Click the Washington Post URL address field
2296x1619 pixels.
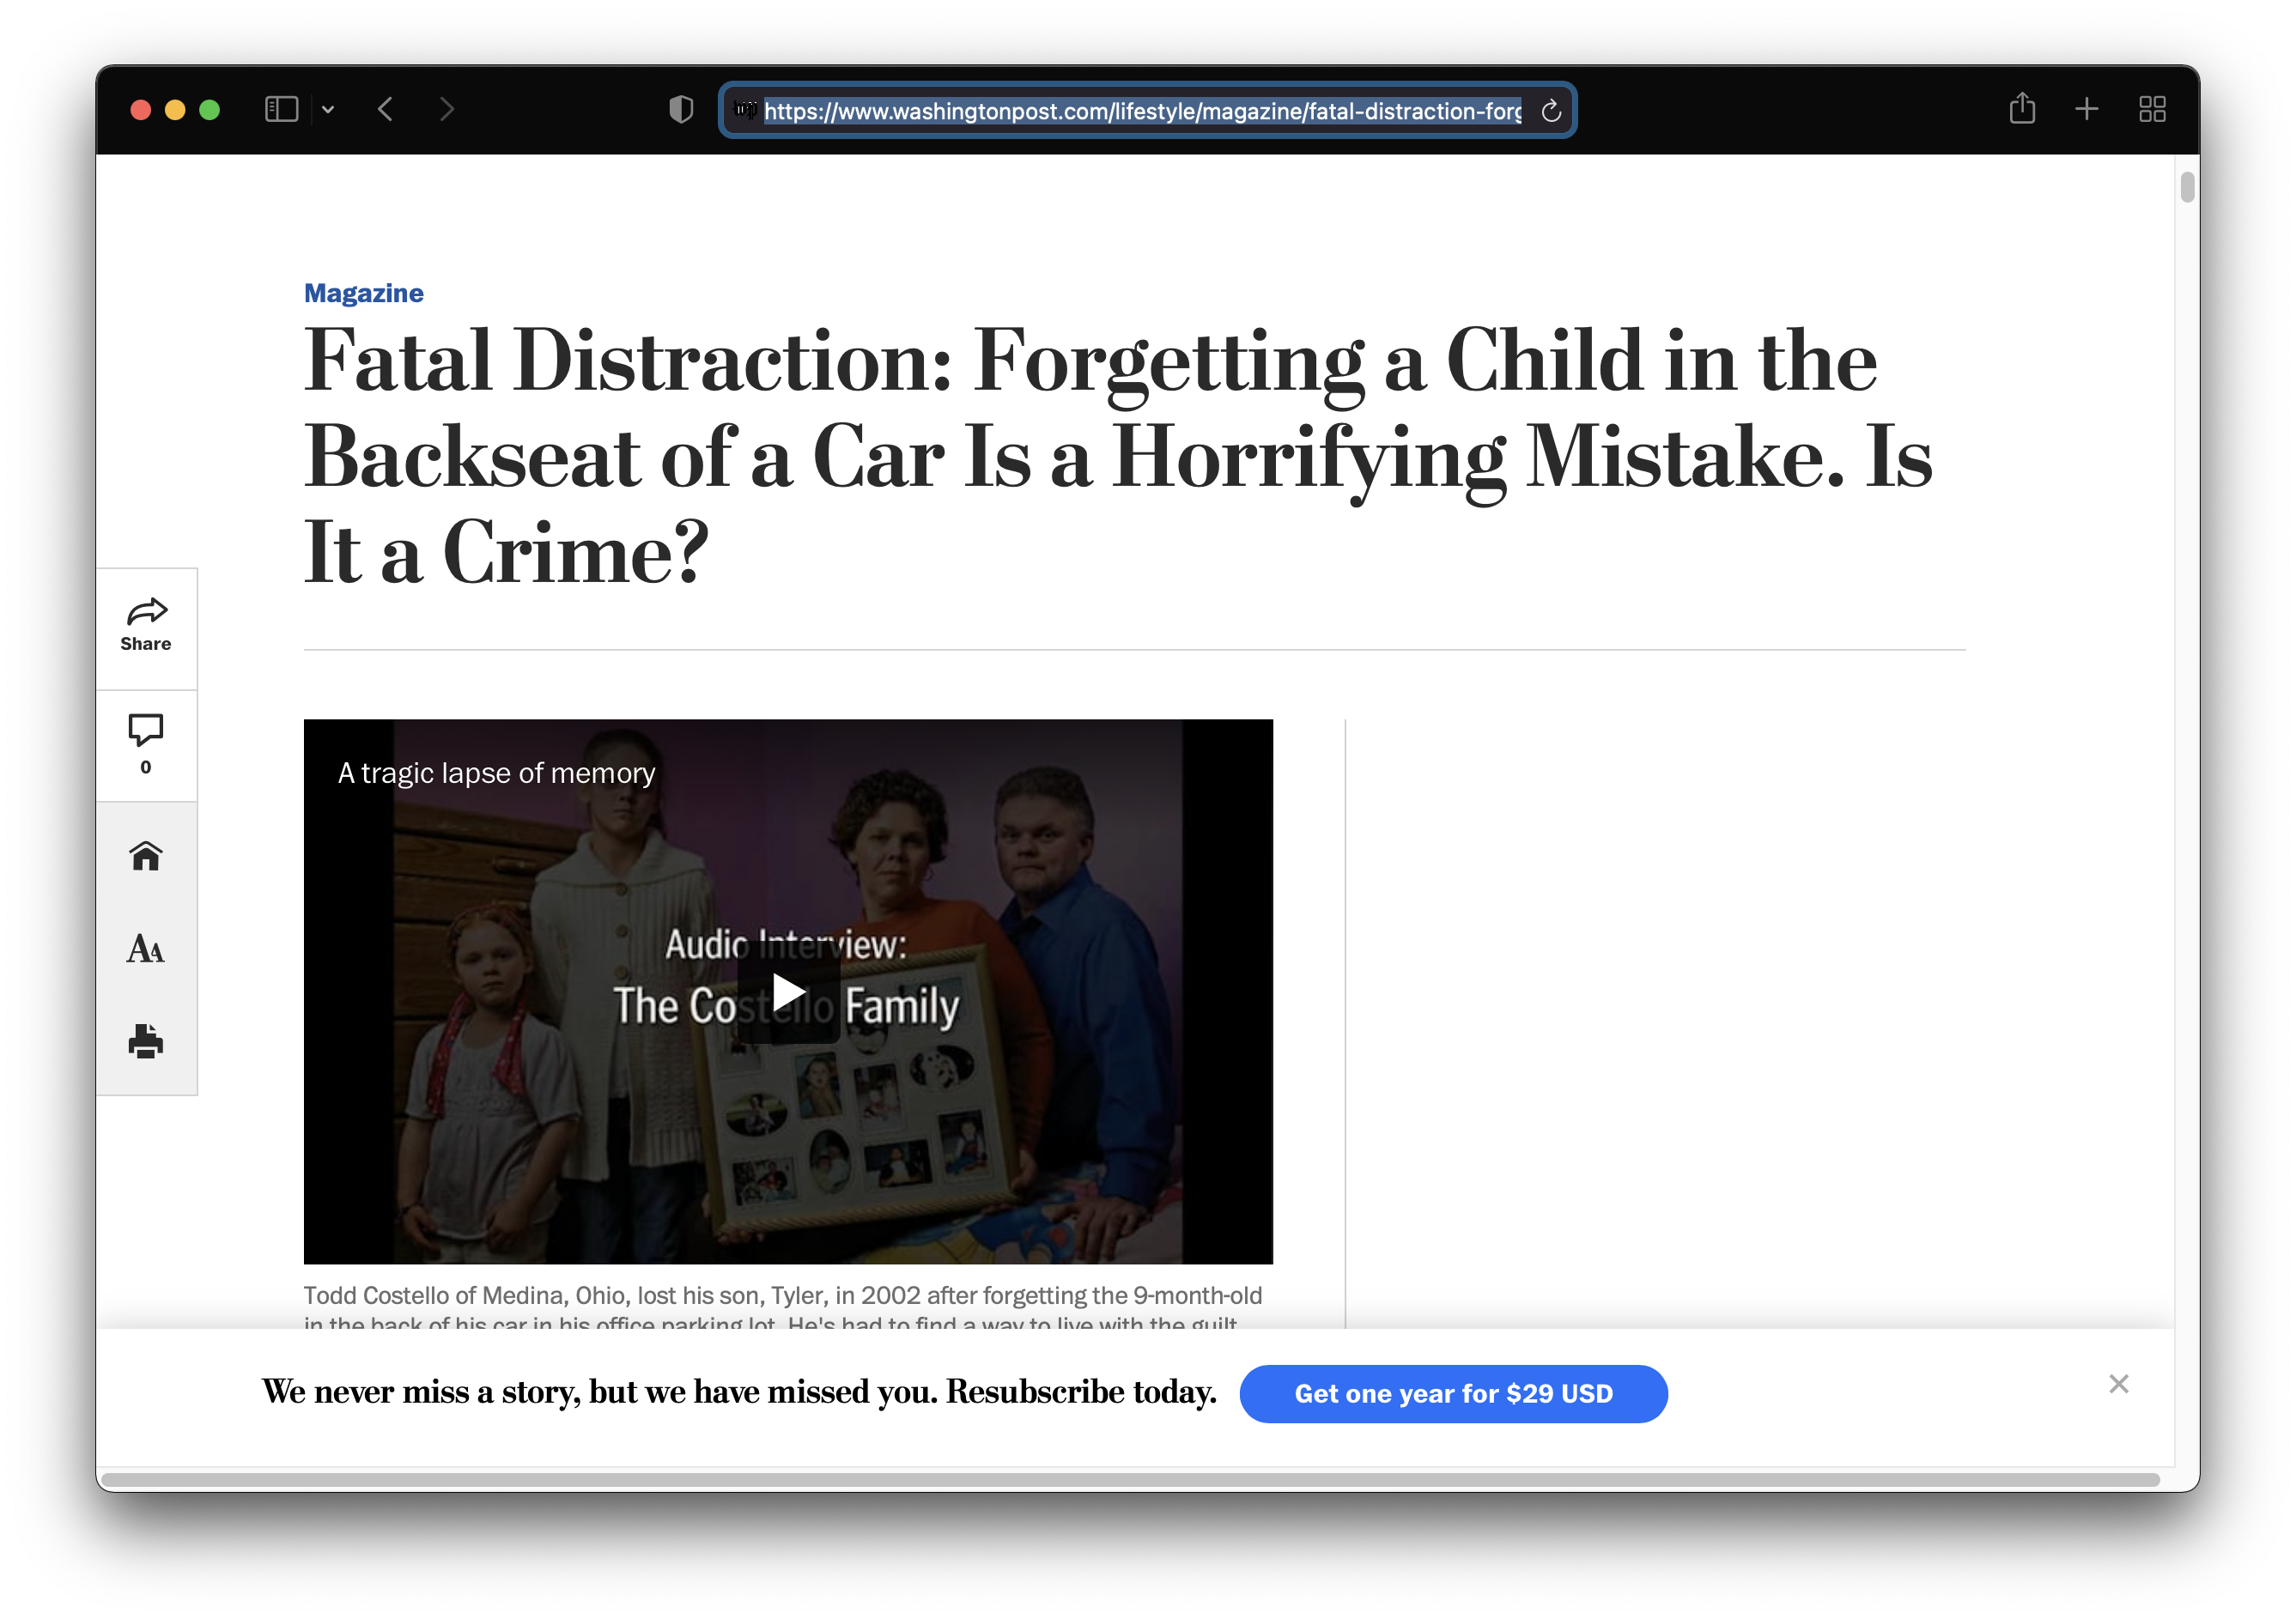(1140, 111)
